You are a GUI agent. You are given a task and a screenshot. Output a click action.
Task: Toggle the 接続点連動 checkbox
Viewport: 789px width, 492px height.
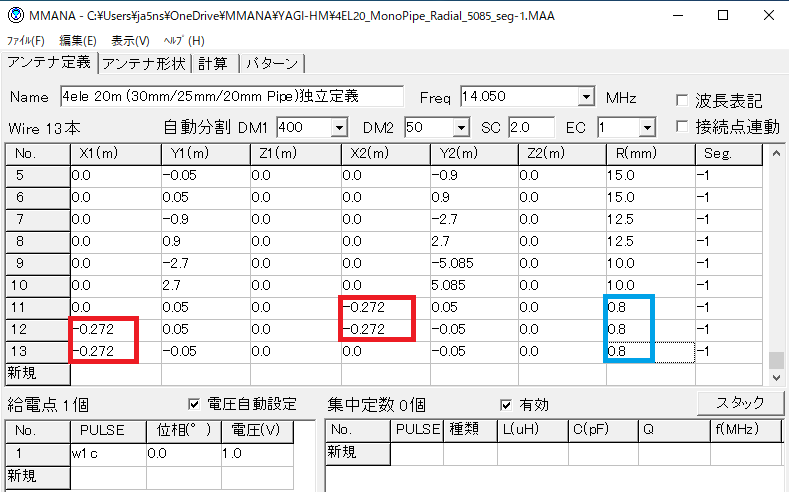[x=682, y=127]
